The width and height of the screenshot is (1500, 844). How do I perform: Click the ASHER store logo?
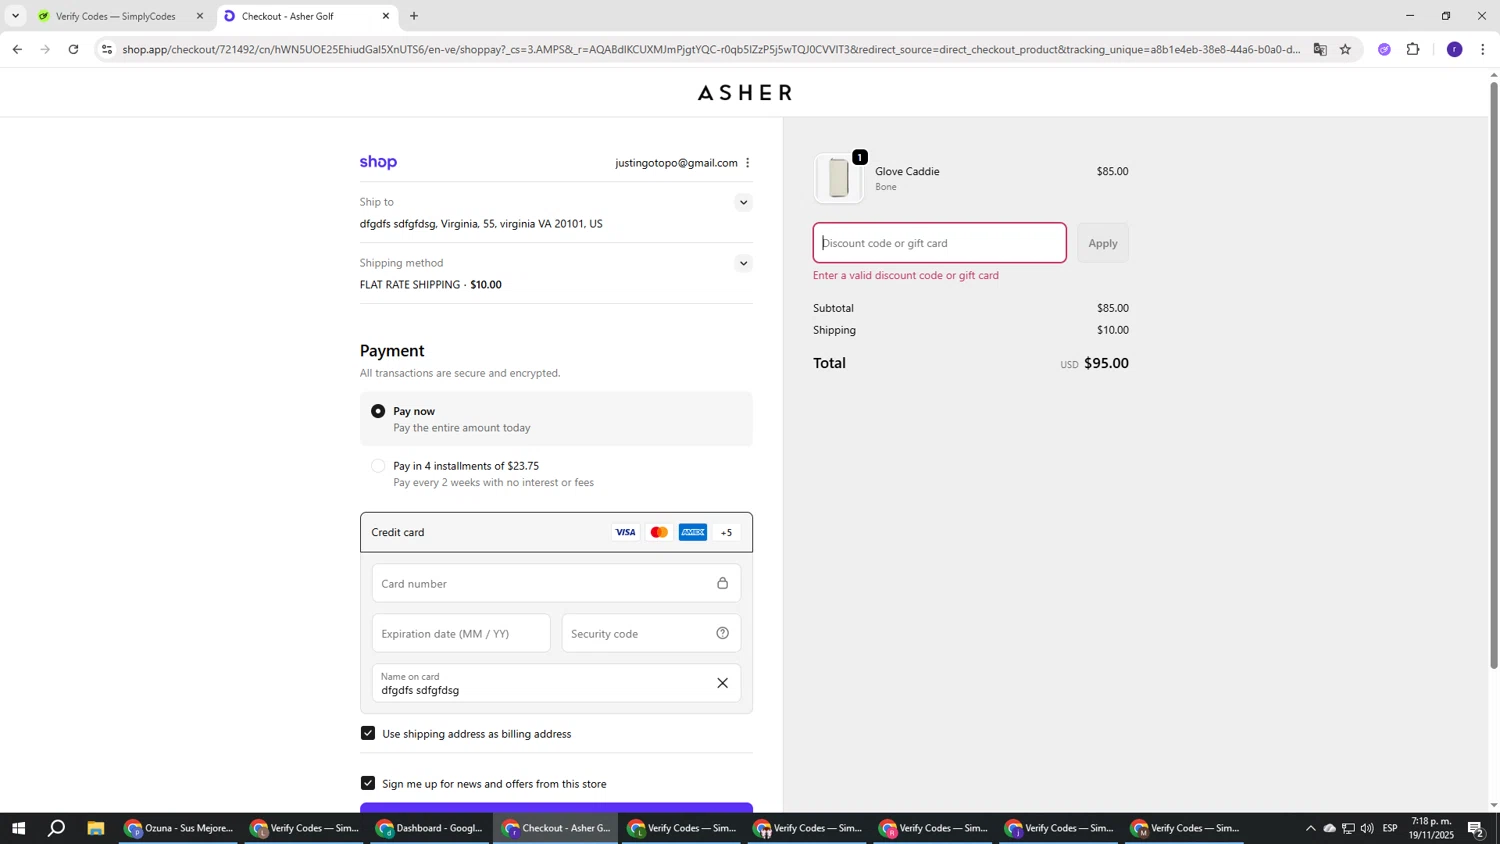(x=745, y=93)
